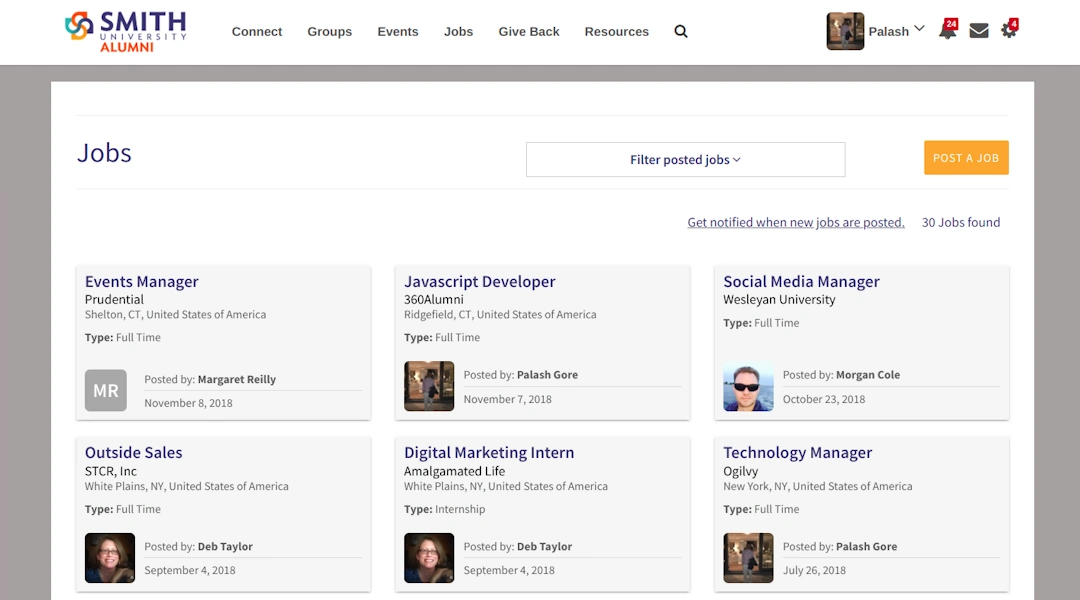Open the Digital Marketing Intern job listing

pos(489,453)
